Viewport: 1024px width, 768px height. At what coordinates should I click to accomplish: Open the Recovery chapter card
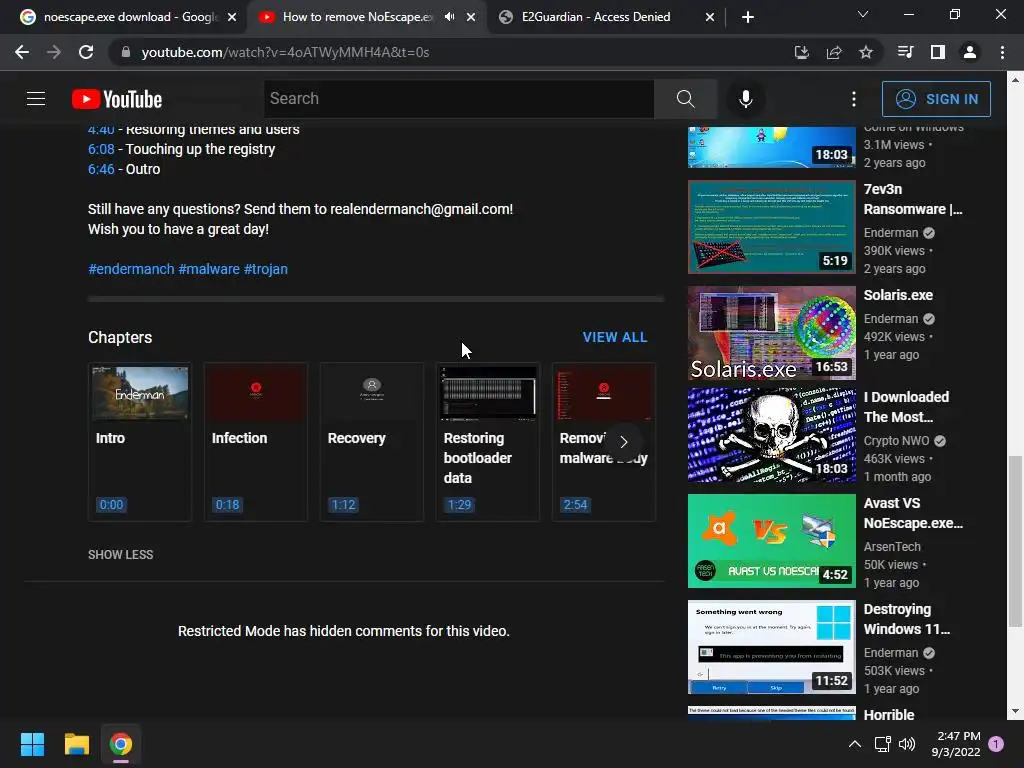[x=372, y=442]
